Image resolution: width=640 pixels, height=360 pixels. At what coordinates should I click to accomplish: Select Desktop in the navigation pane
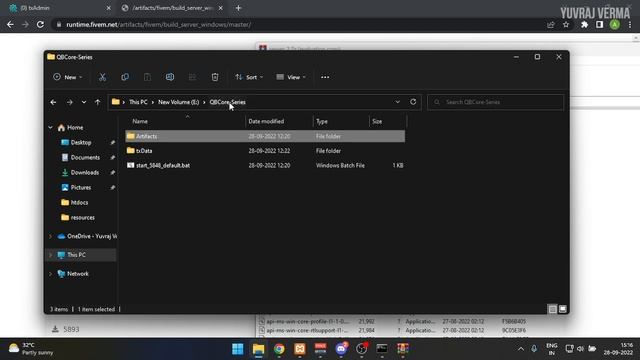click(81, 142)
